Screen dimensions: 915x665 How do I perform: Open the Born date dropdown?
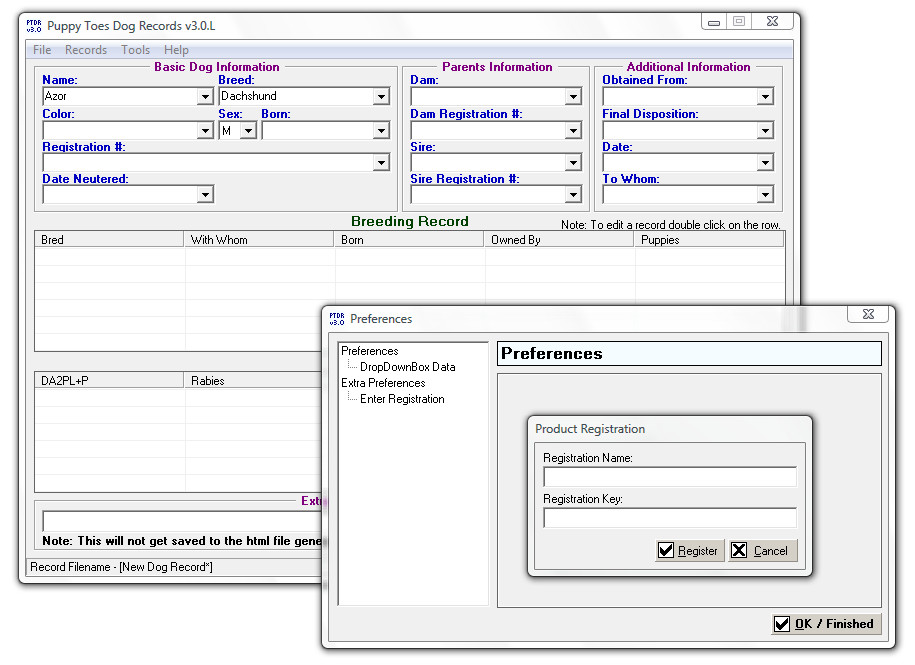381,131
